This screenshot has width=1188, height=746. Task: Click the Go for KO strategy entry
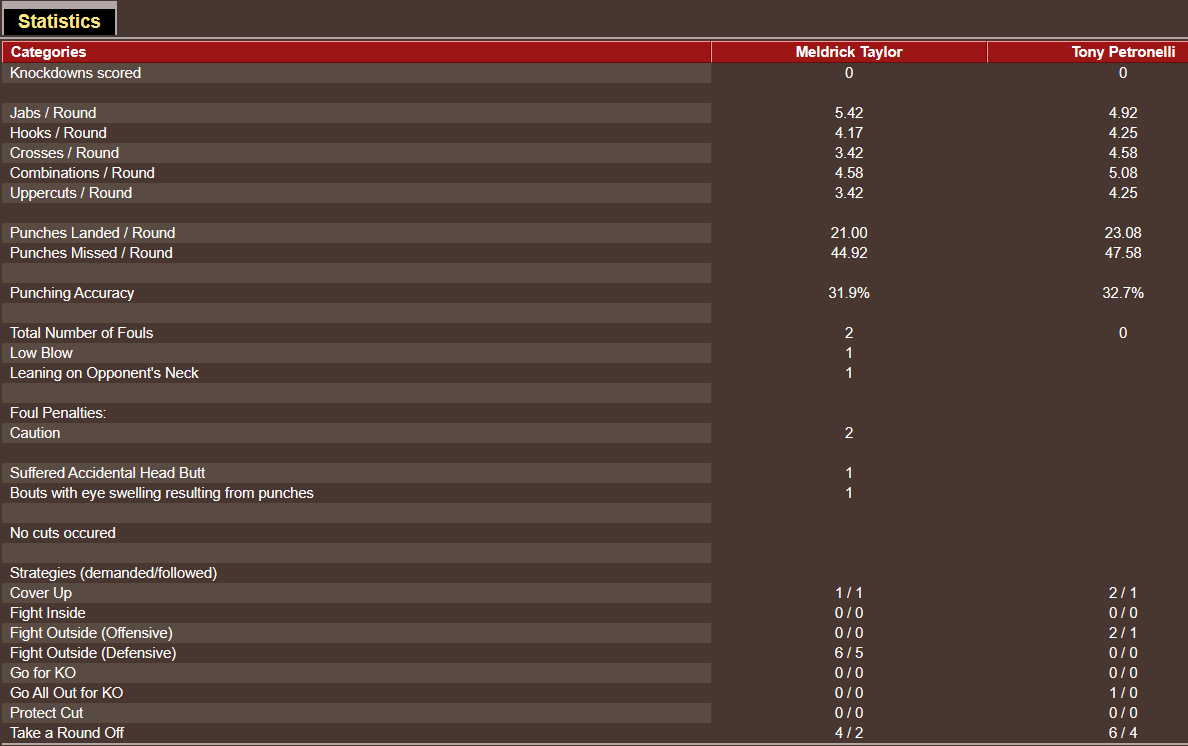[x=42, y=672]
